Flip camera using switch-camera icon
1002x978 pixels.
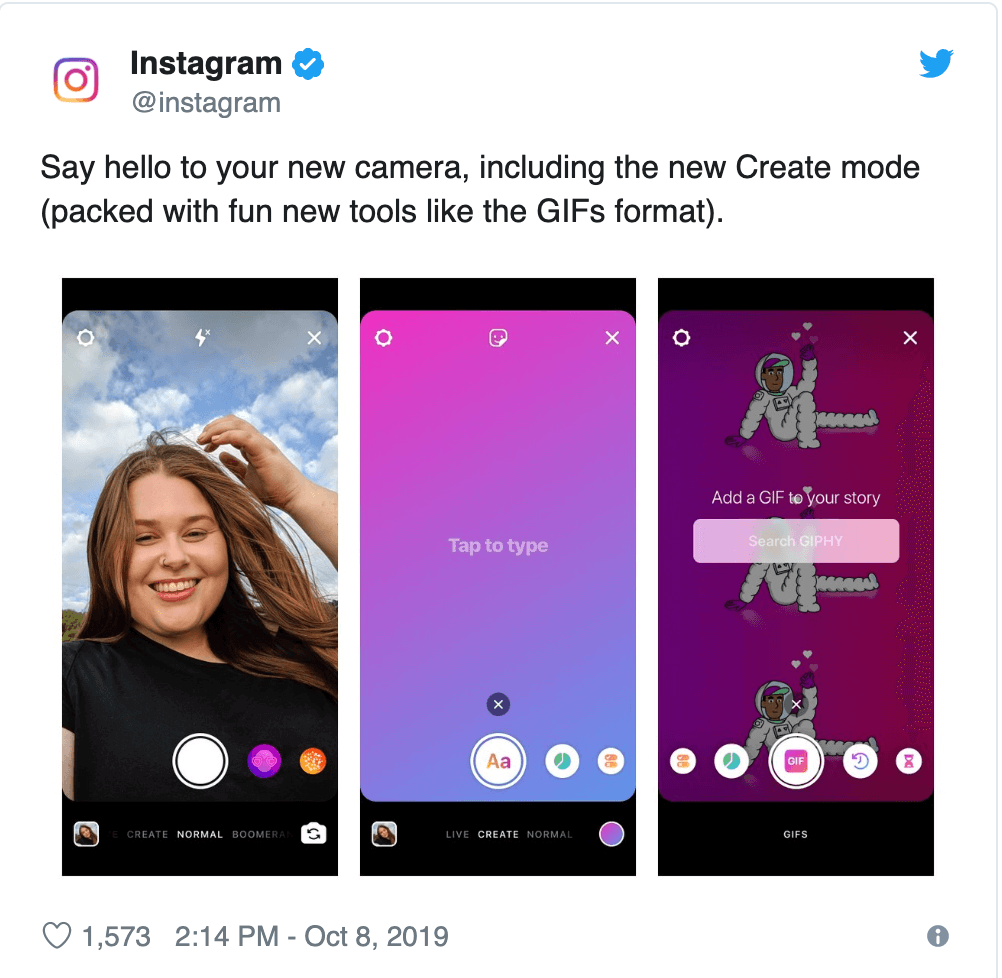tap(313, 834)
